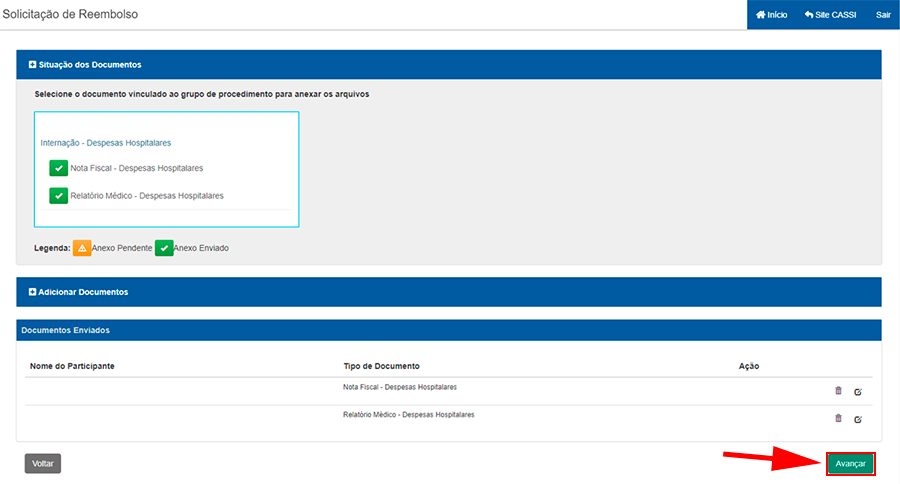Click the Solicitação de Reembolso page title
Image resolution: width=900 pixels, height=484 pixels.
[70, 14]
